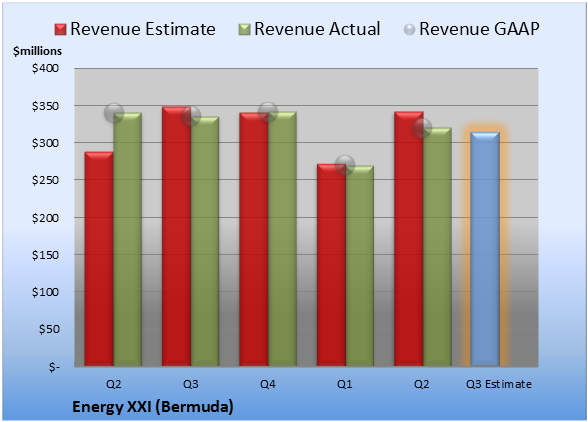Select the green actual bar for Q1
This screenshot has height=422, width=588.
click(x=360, y=266)
